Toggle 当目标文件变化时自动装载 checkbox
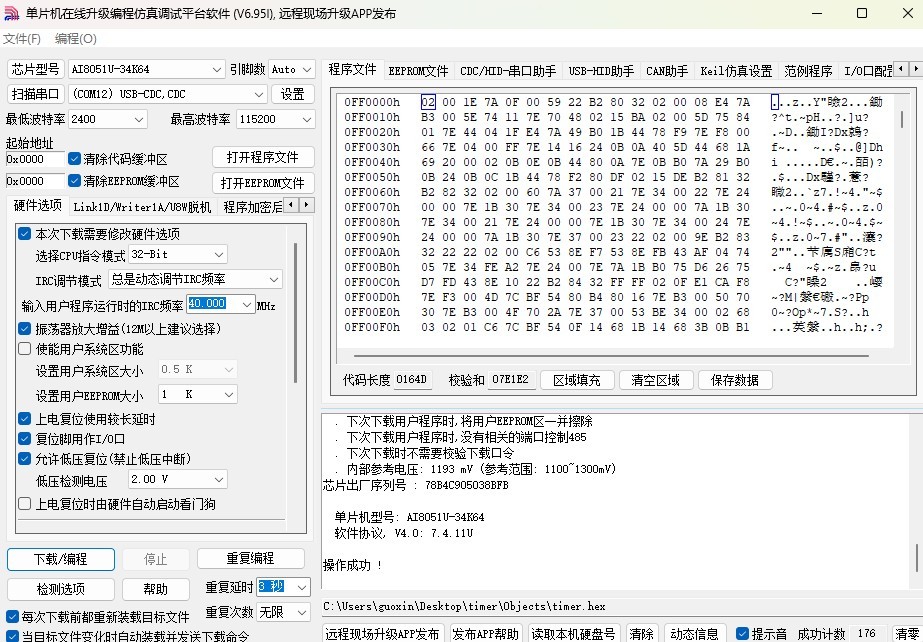 (x=12, y=637)
